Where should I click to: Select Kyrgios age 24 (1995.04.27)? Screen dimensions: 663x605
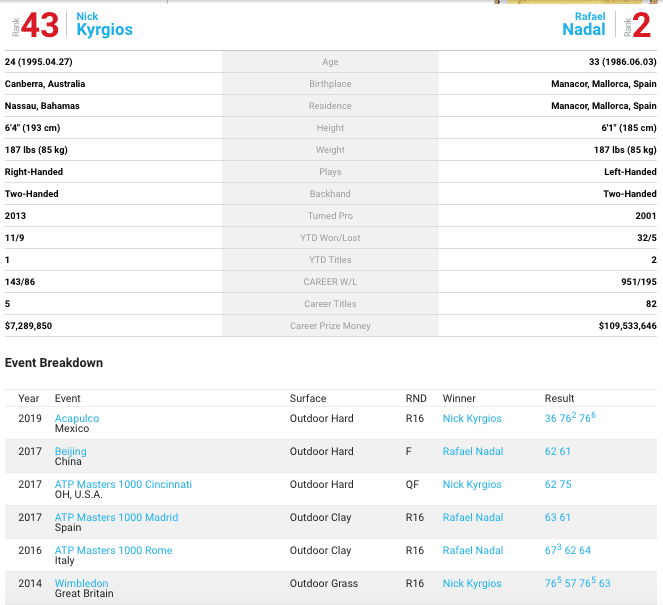[38, 62]
